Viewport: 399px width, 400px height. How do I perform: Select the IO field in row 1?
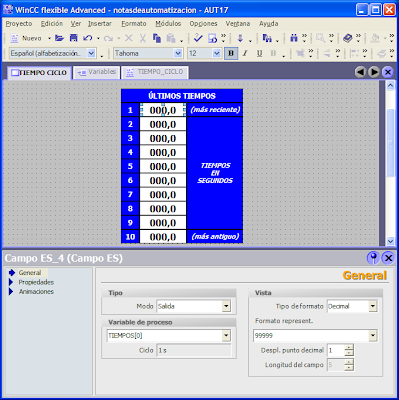click(x=163, y=110)
